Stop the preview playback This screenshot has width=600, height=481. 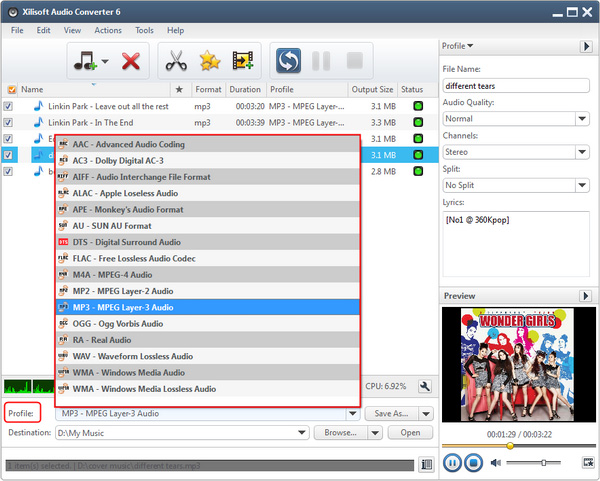474,462
